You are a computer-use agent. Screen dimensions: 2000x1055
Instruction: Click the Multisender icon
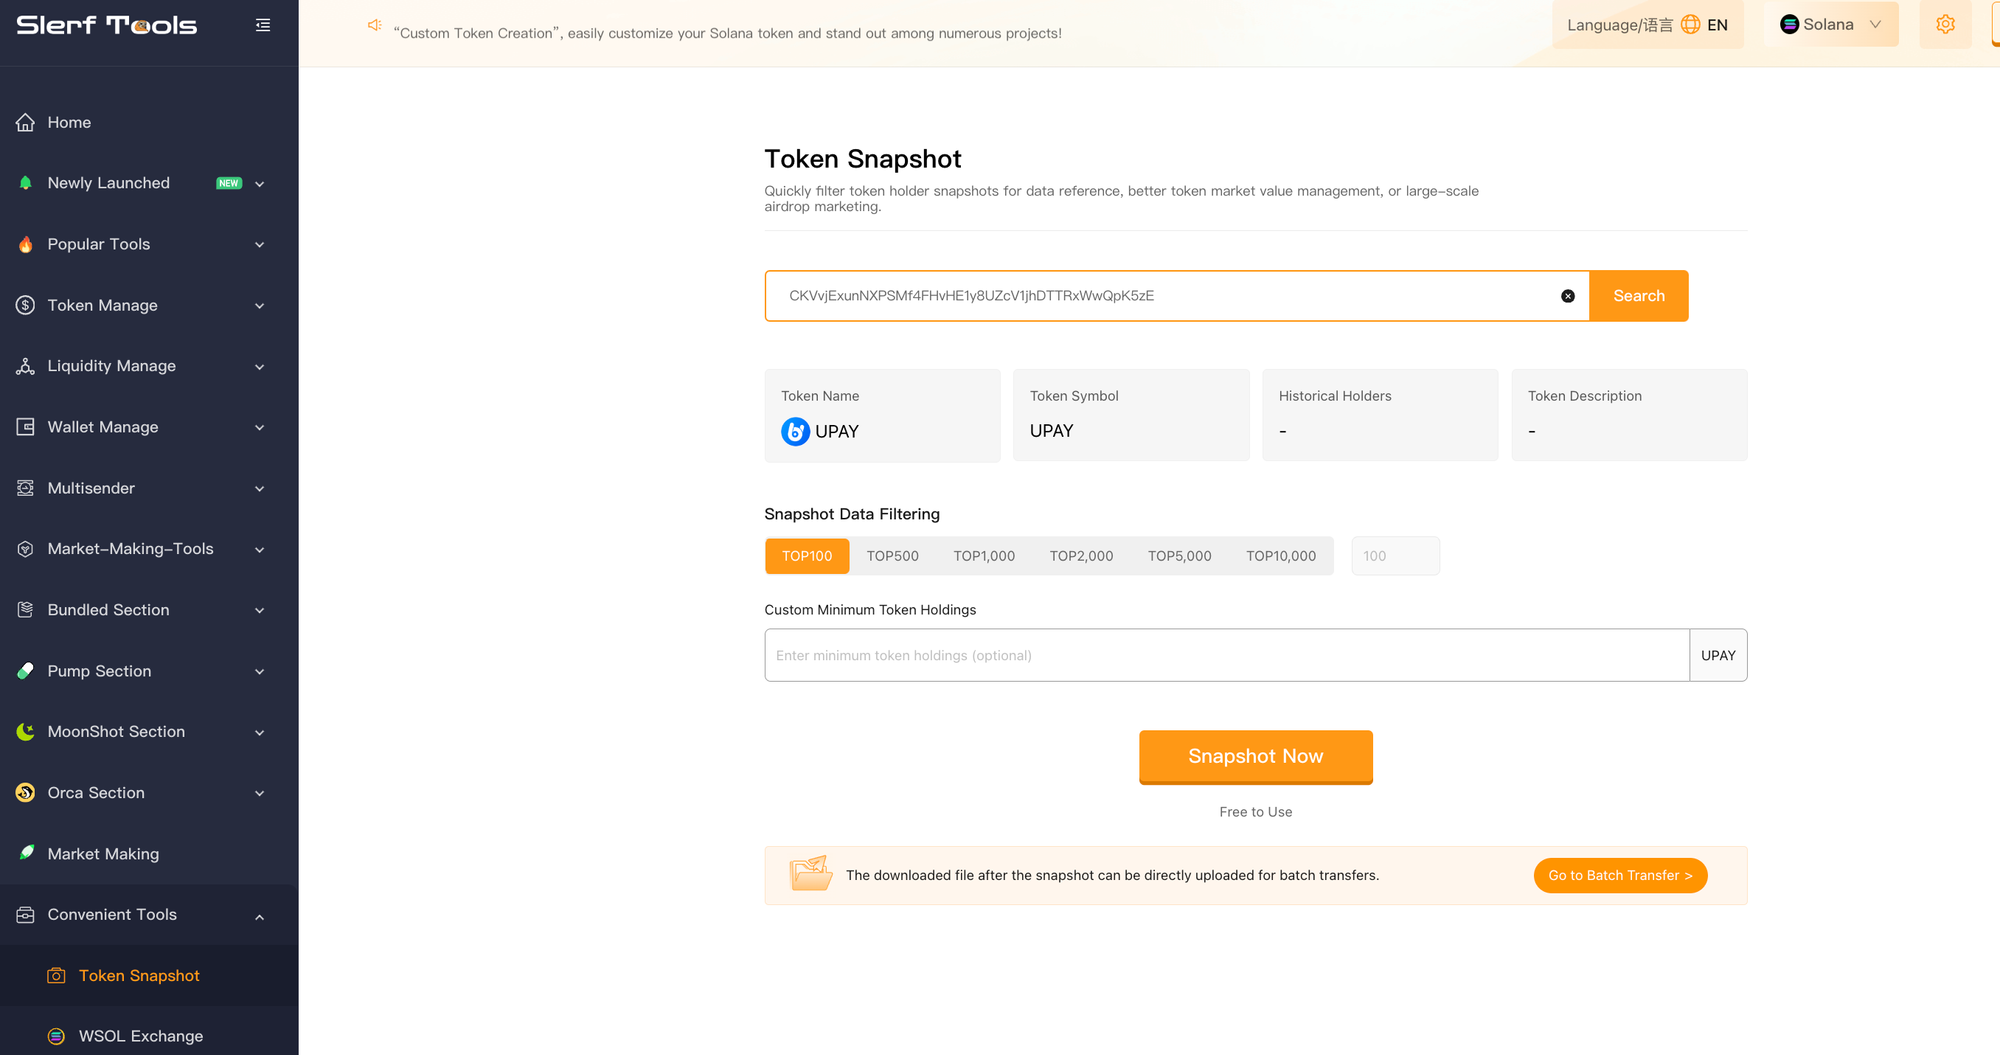(26, 488)
